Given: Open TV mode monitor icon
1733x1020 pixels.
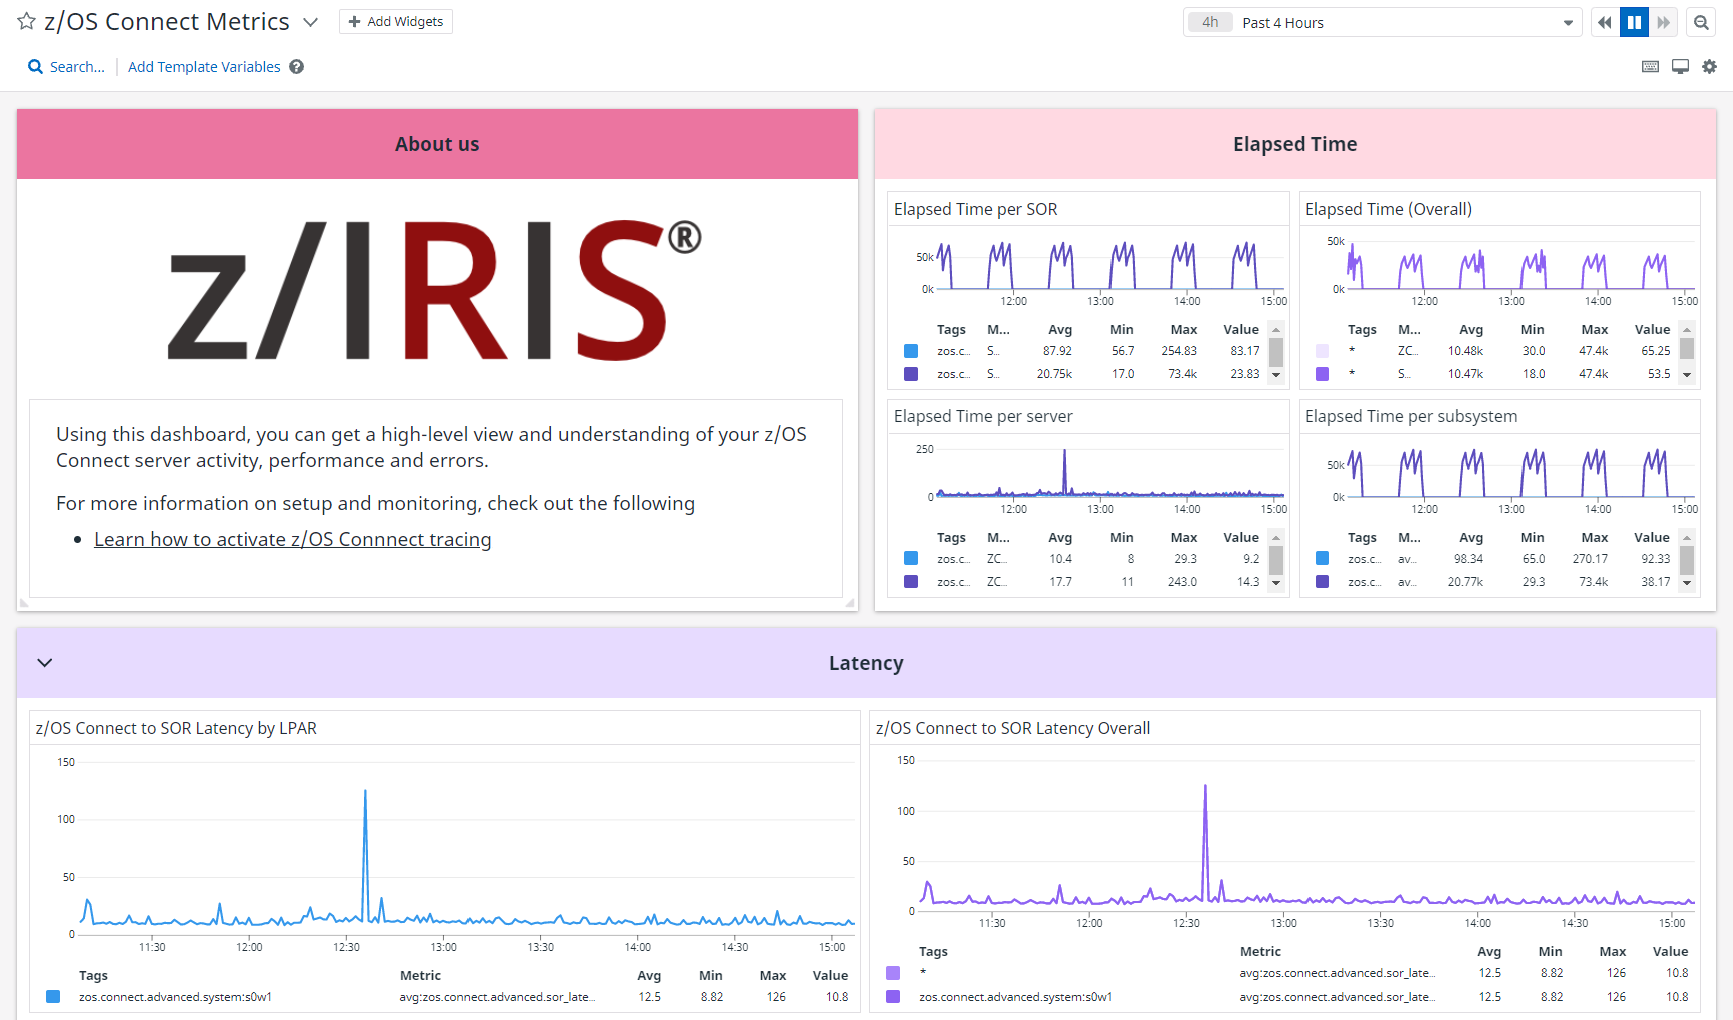Looking at the screenshot, I should click(x=1681, y=67).
